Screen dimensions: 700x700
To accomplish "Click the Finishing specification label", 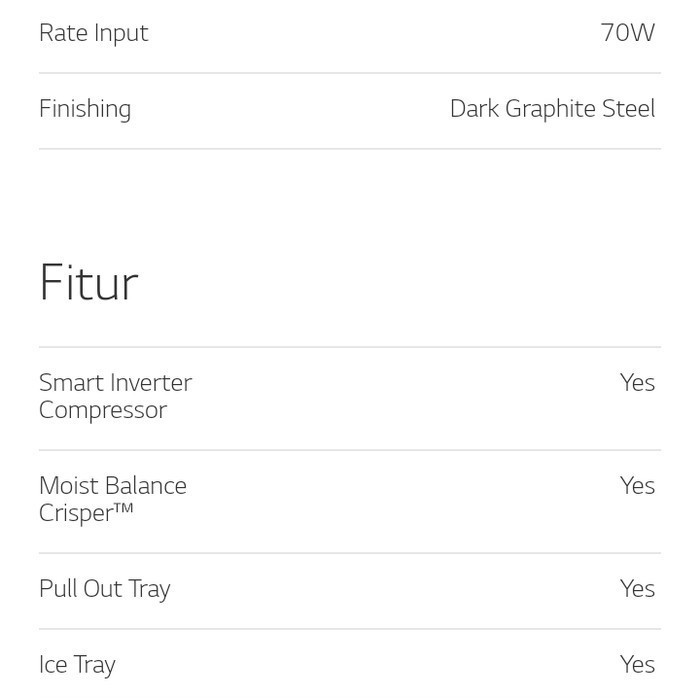I will (x=85, y=109).
